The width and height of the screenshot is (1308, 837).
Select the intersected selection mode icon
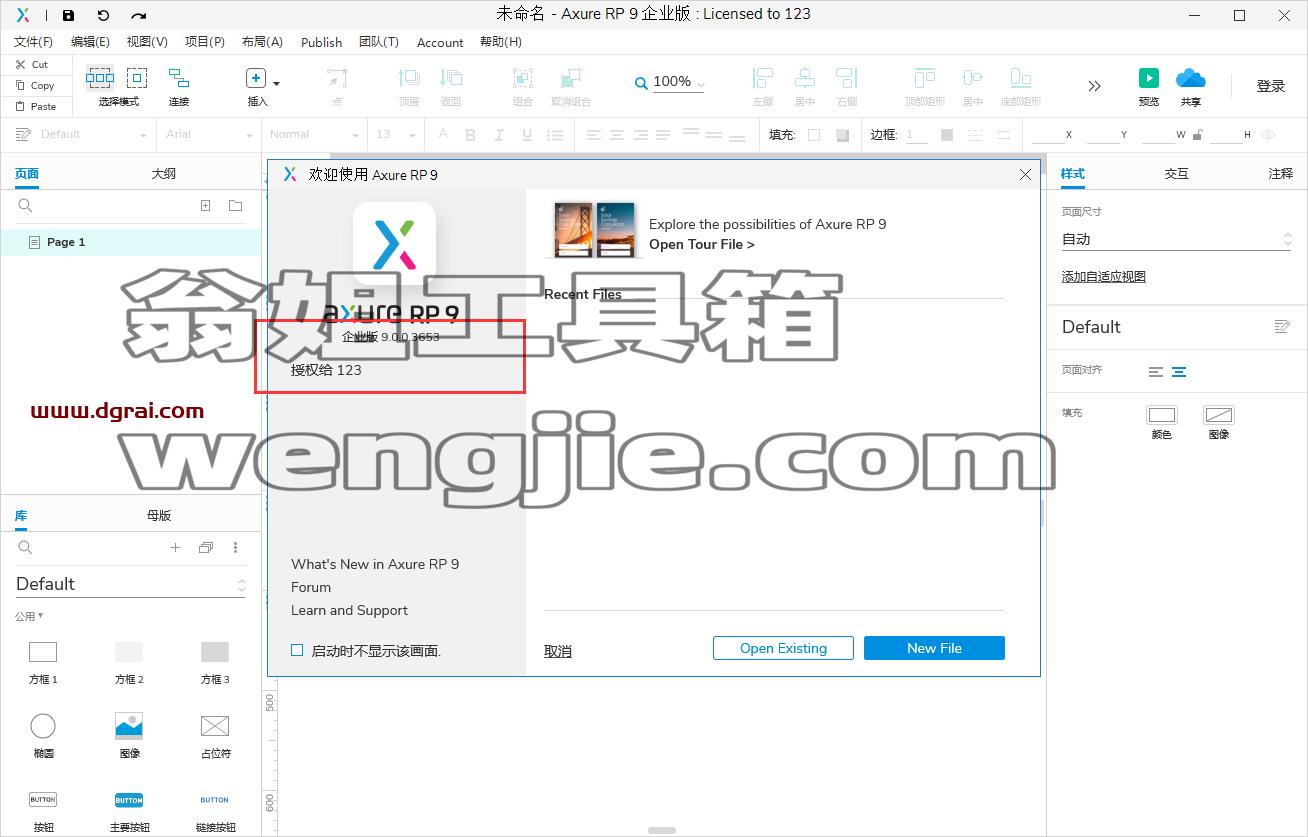coord(100,78)
